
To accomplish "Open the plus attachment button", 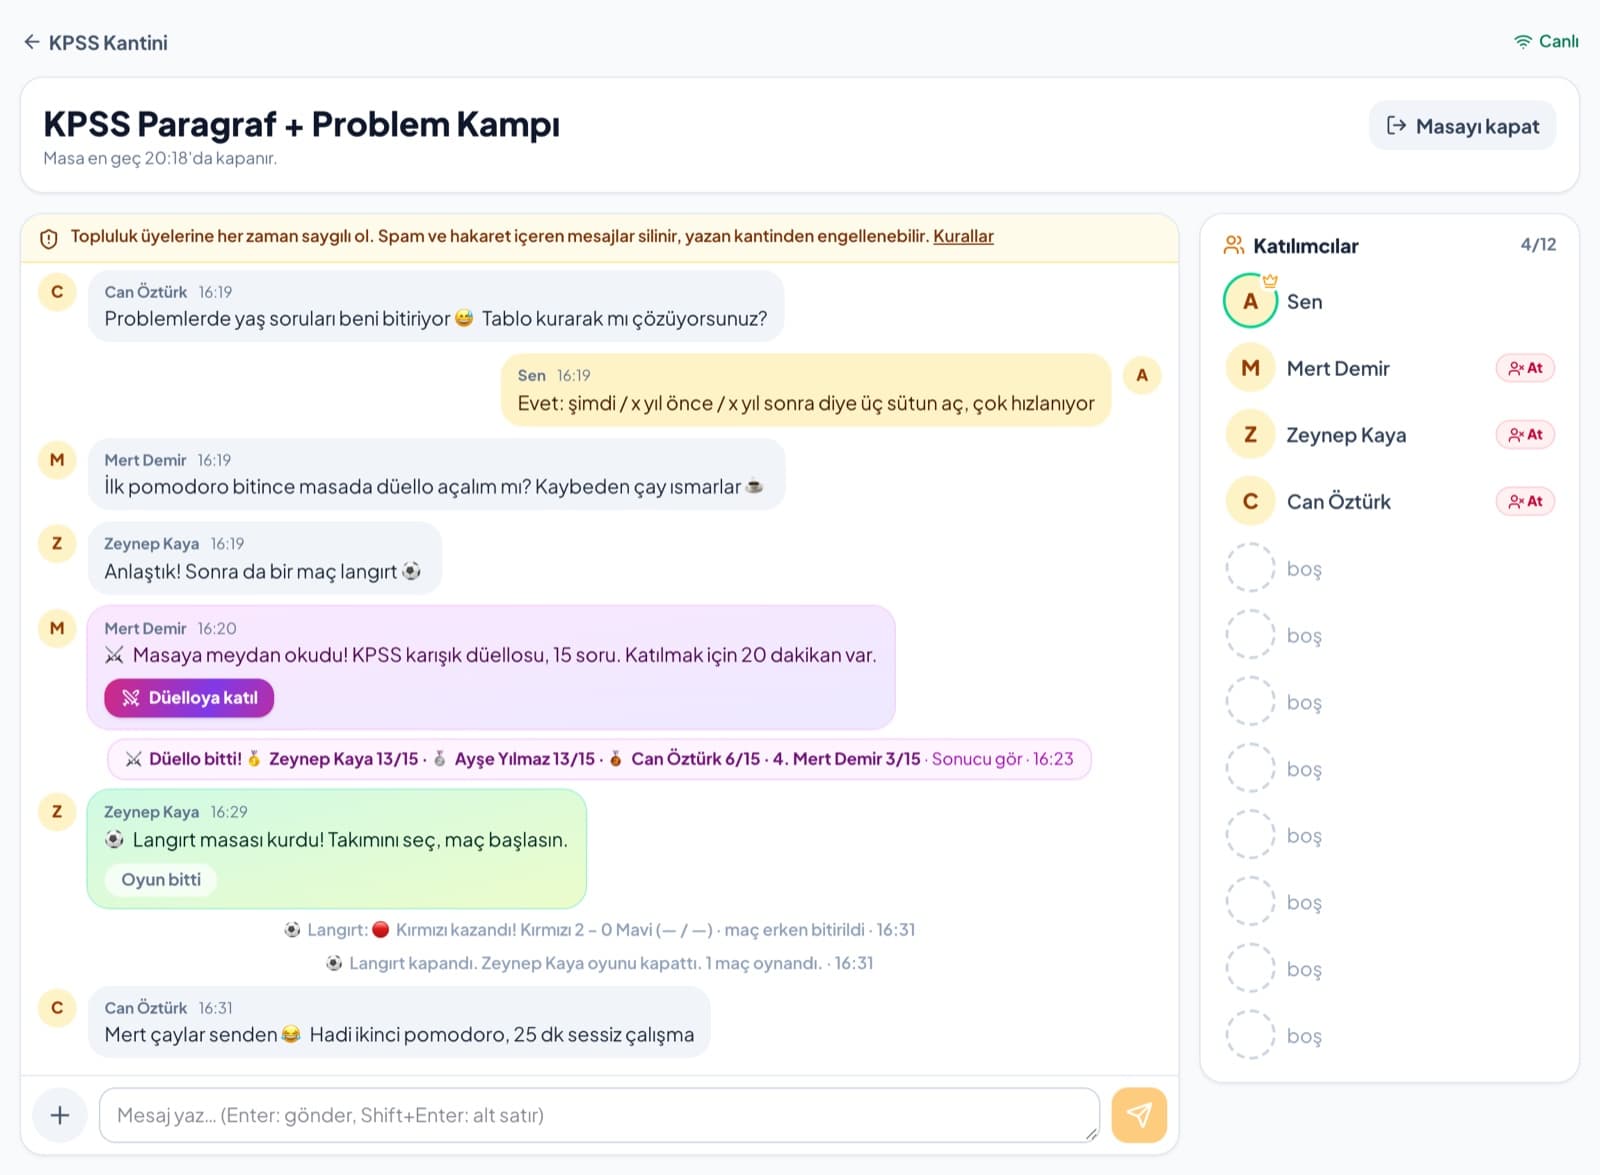I will pos(60,1115).
